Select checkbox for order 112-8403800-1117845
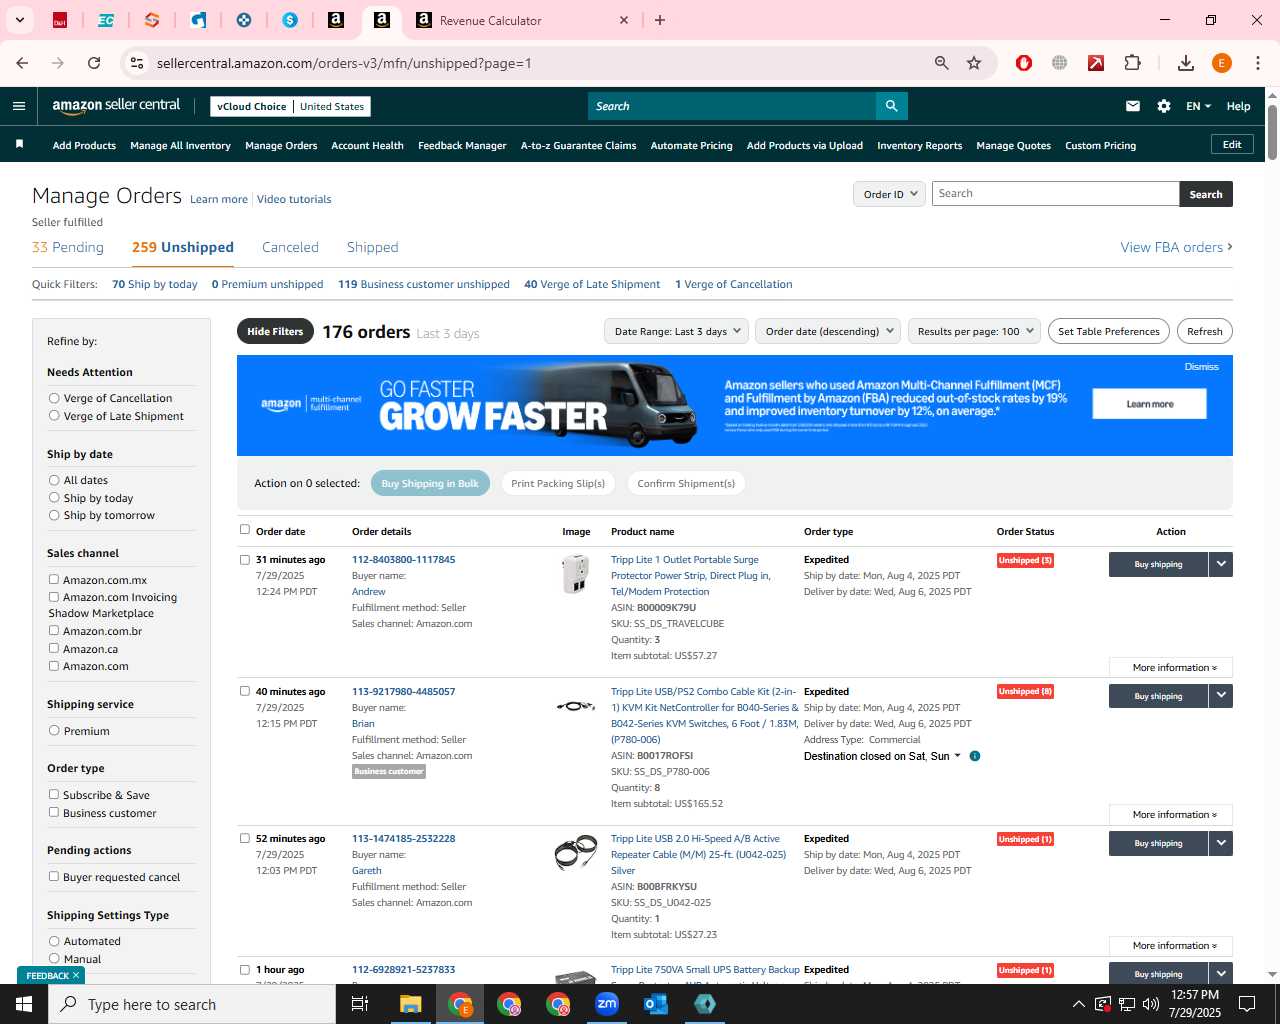Screen dimensions: 1280x1024 pyautogui.click(x=245, y=560)
